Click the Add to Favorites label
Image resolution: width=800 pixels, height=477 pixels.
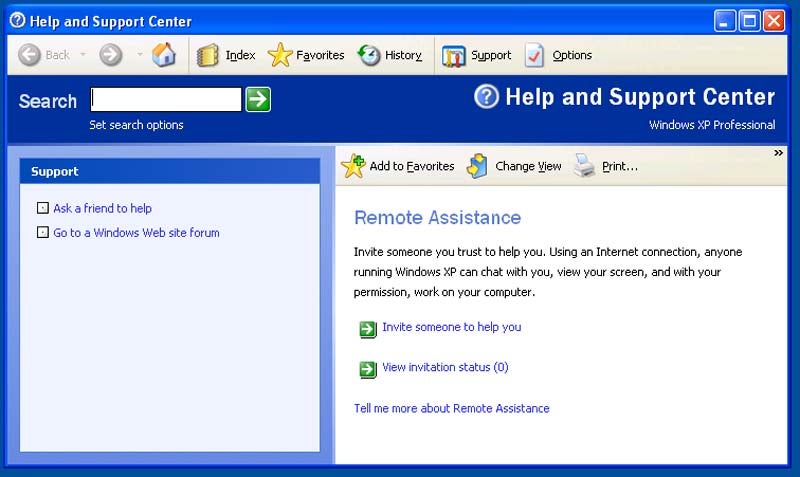coord(412,166)
